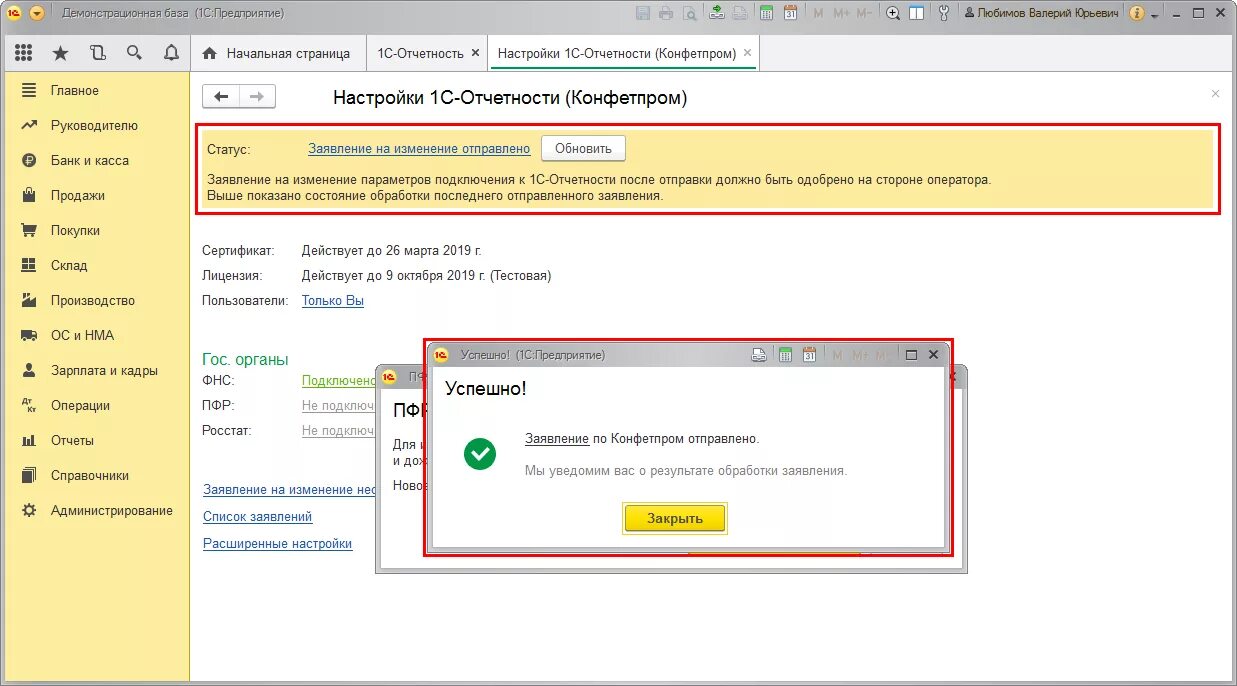Close the settings form with its gray x
The width and height of the screenshot is (1237, 686).
[x=1215, y=93]
